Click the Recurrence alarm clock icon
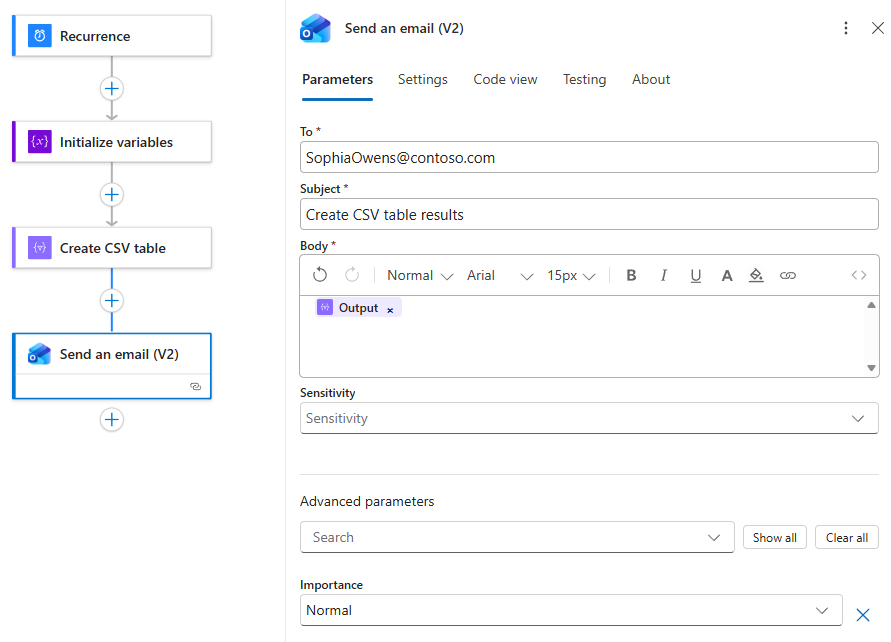Viewport: 891px width, 642px height. [40, 36]
